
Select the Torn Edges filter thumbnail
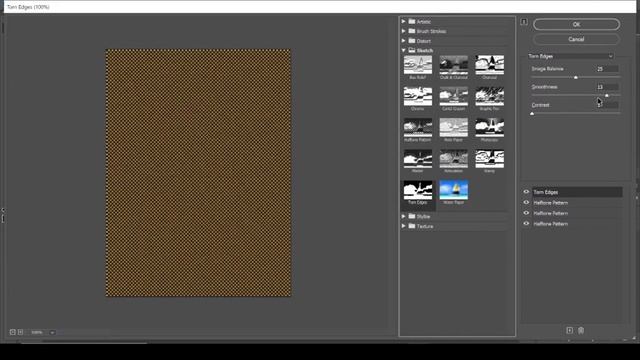418,190
